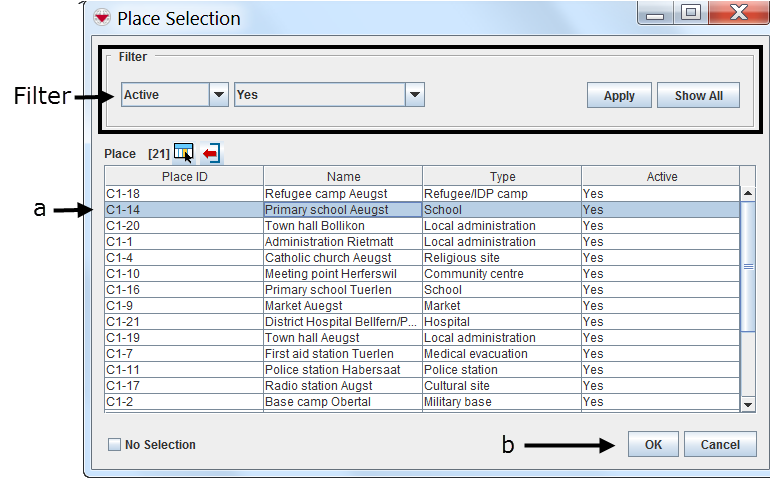Image resolution: width=770 pixels, height=480 pixels.
Task: Open the Active filter field dropdown
Action: [219, 94]
